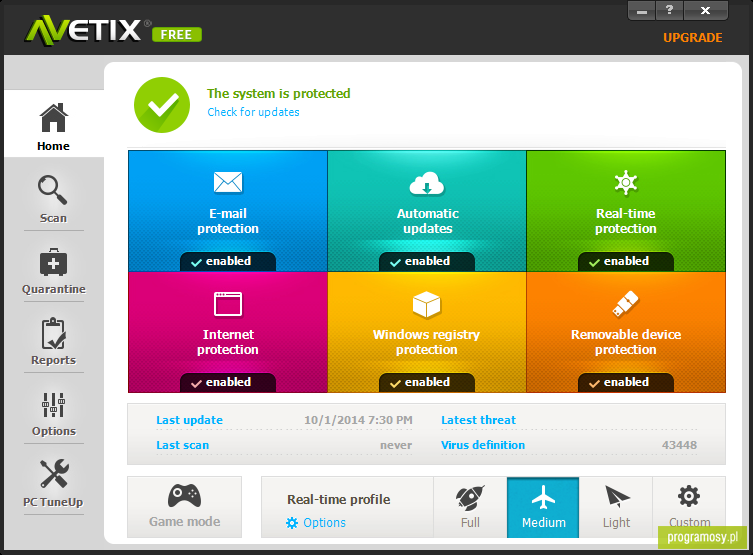Select the Medium real-time profile label

click(544, 522)
